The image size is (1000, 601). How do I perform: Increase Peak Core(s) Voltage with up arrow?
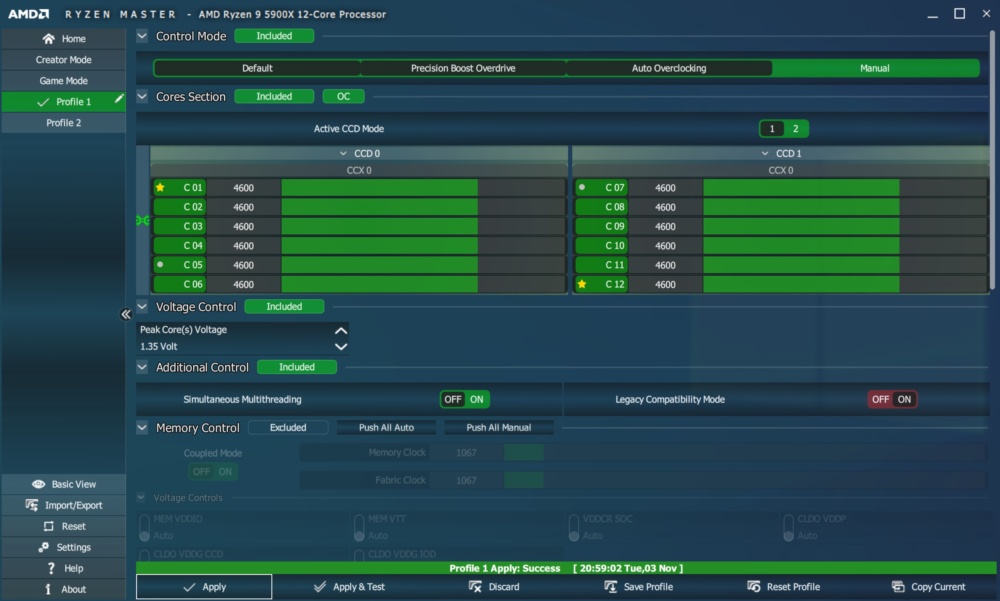(341, 330)
